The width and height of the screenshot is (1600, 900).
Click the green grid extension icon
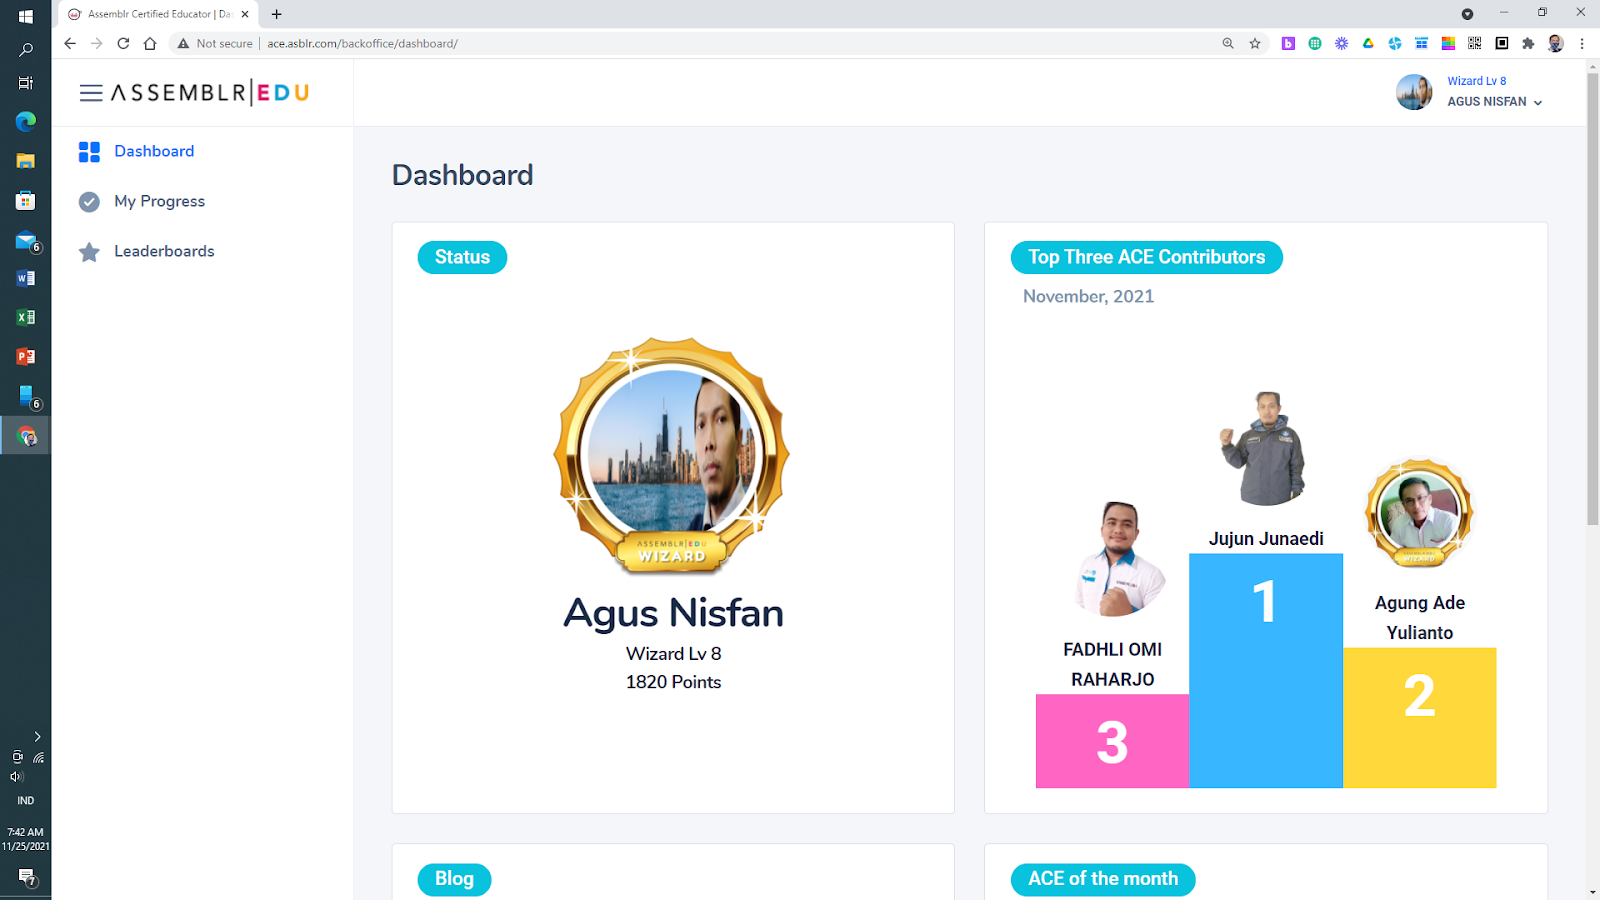pyautogui.click(x=1315, y=43)
